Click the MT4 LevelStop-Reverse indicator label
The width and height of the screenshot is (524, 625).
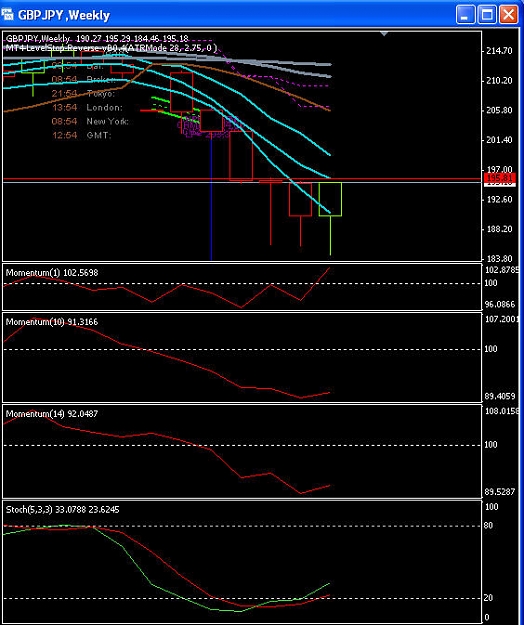(x=111, y=48)
